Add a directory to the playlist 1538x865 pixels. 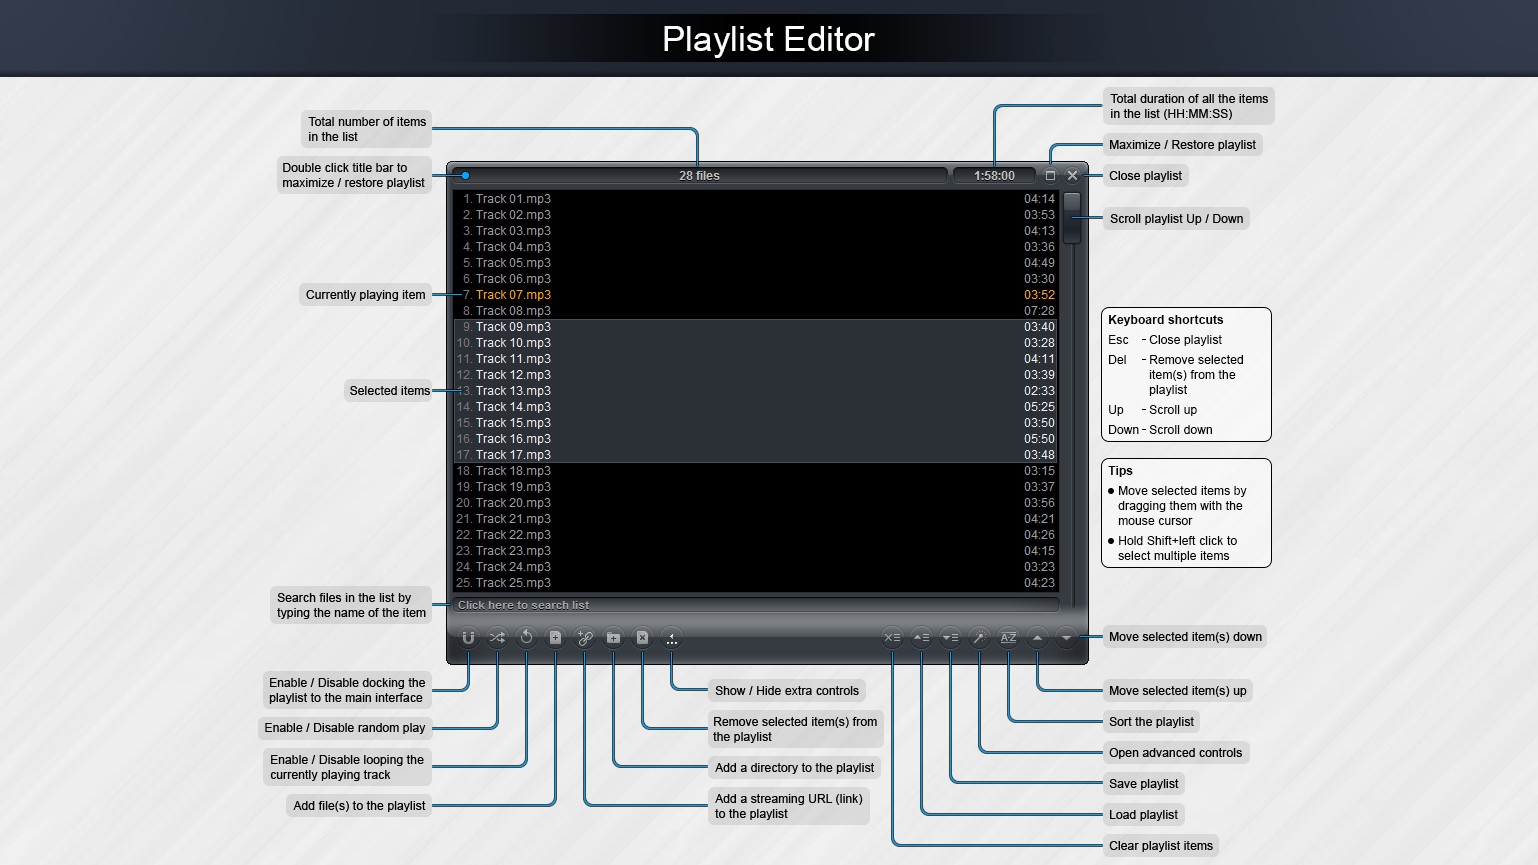(612, 637)
